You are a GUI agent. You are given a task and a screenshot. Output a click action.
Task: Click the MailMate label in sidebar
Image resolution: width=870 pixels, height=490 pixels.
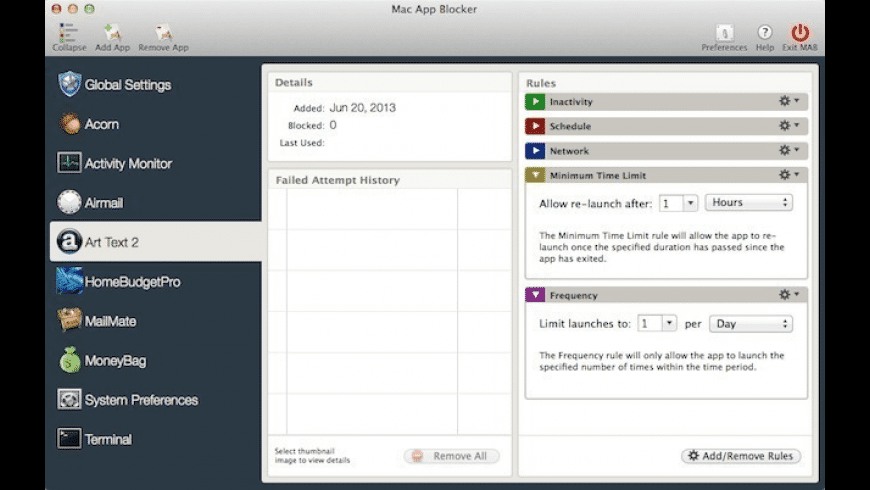pyautogui.click(x=110, y=321)
